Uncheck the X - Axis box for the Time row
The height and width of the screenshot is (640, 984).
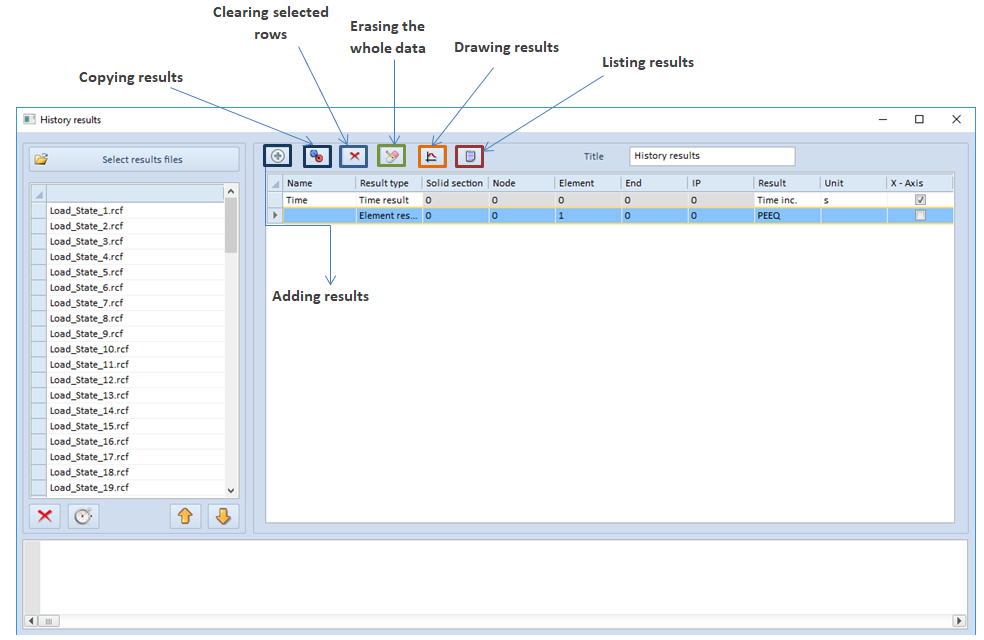[x=920, y=200]
